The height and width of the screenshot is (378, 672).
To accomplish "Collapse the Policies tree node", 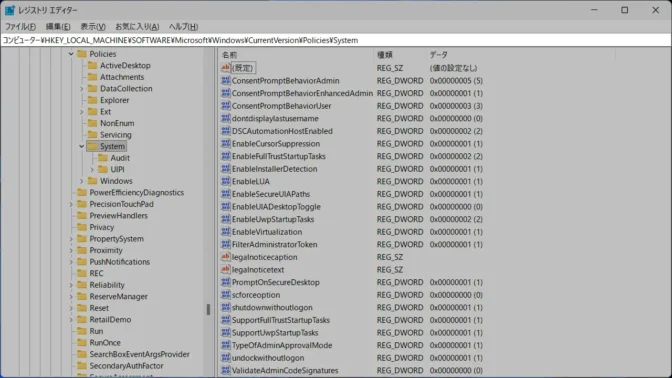I will click(x=71, y=54).
